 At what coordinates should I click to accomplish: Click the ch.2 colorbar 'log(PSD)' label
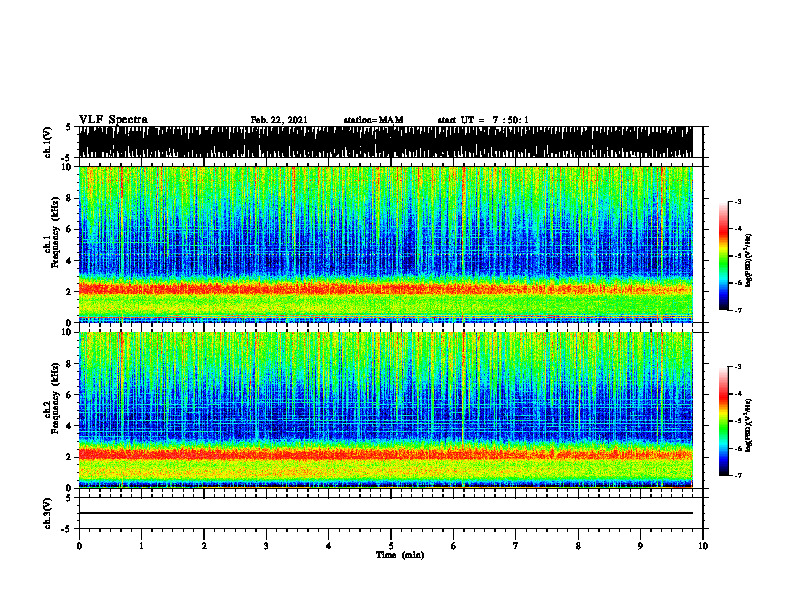(749, 425)
